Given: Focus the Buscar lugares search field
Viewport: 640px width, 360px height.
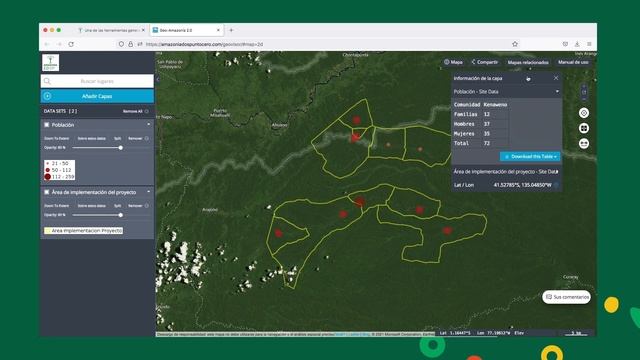Looking at the screenshot, I should tap(97, 81).
